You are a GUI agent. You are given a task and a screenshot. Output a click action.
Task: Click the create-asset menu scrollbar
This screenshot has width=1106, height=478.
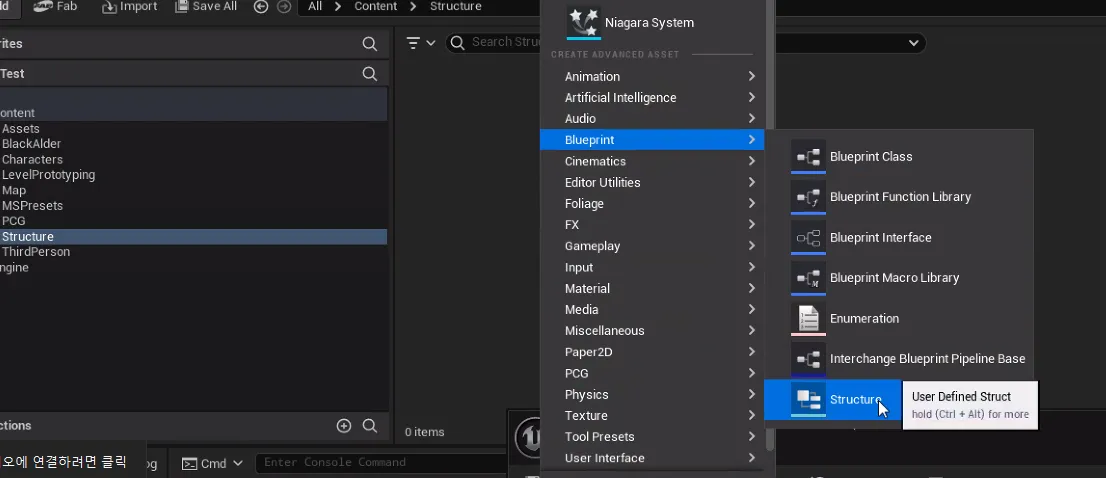tap(770, 226)
